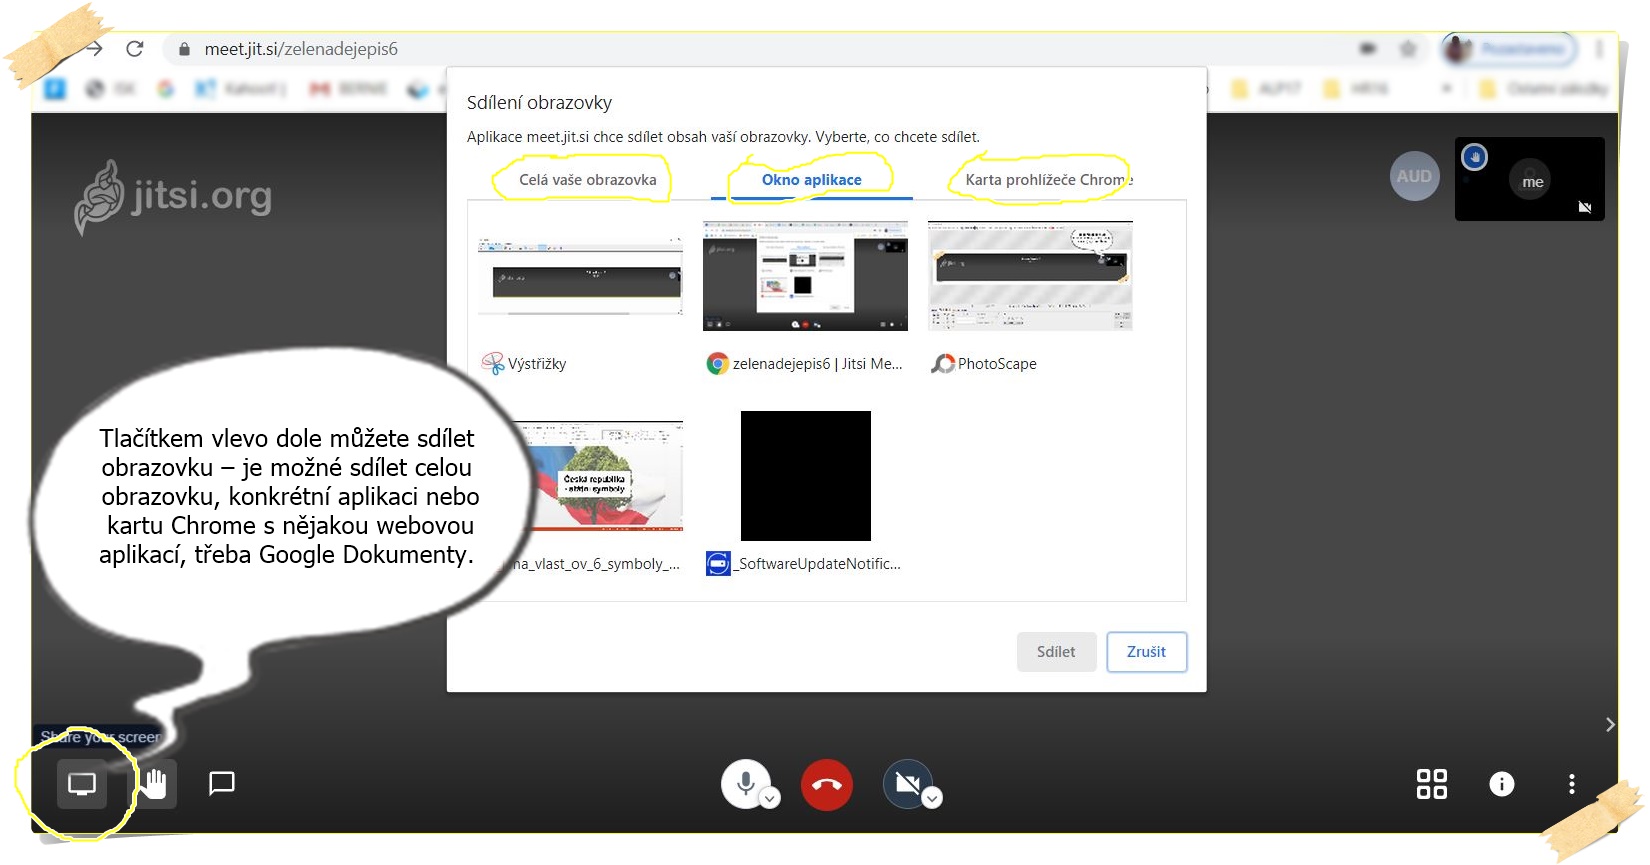Image resolution: width=1650 pixels, height=865 pixels.
Task: Toggle tile view grid icon
Action: click(x=1432, y=784)
